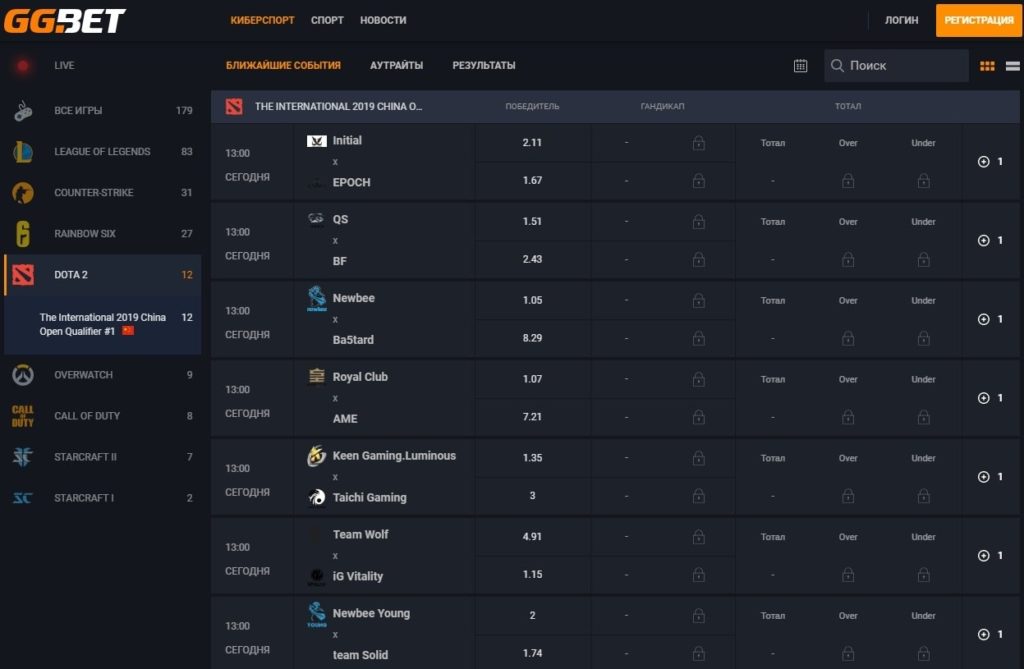The height and width of the screenshot is (669, 1024).
Task: Open Counter-Strike category
Action: click(103, 193)
